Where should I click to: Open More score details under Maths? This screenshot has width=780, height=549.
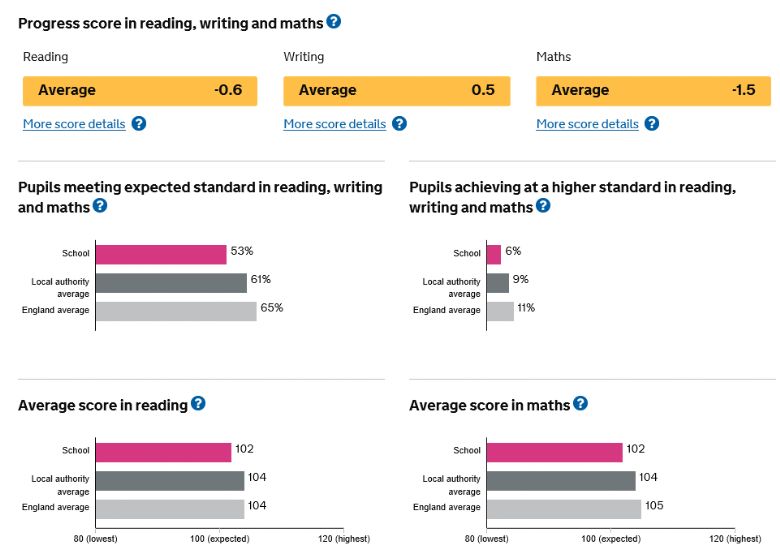[x=587, y=124]
